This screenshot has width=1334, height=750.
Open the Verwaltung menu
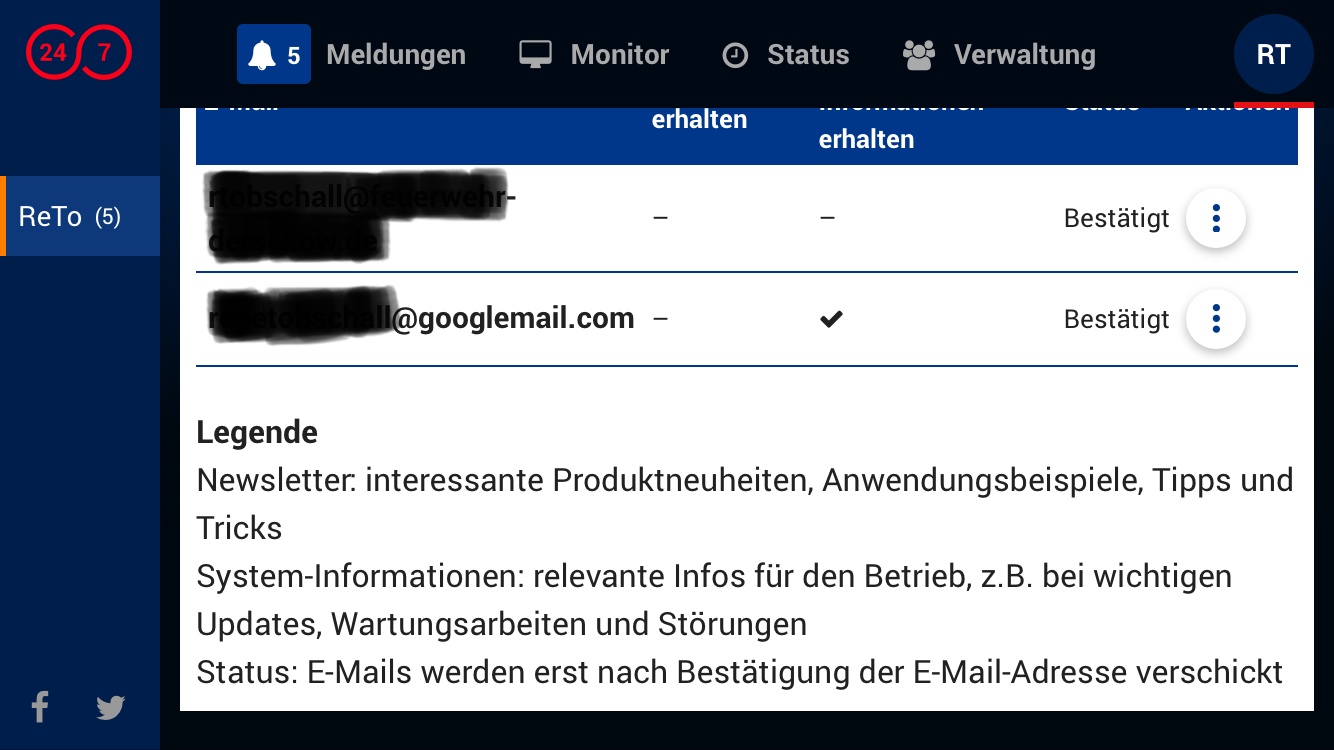pyautogui.click(x=1023, y=54)
